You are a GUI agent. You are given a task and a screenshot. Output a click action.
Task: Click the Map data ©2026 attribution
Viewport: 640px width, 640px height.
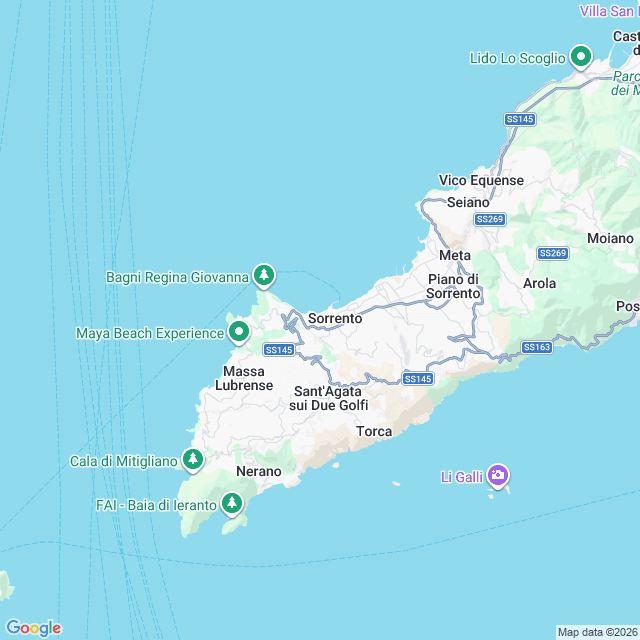[x=597, y=632]
